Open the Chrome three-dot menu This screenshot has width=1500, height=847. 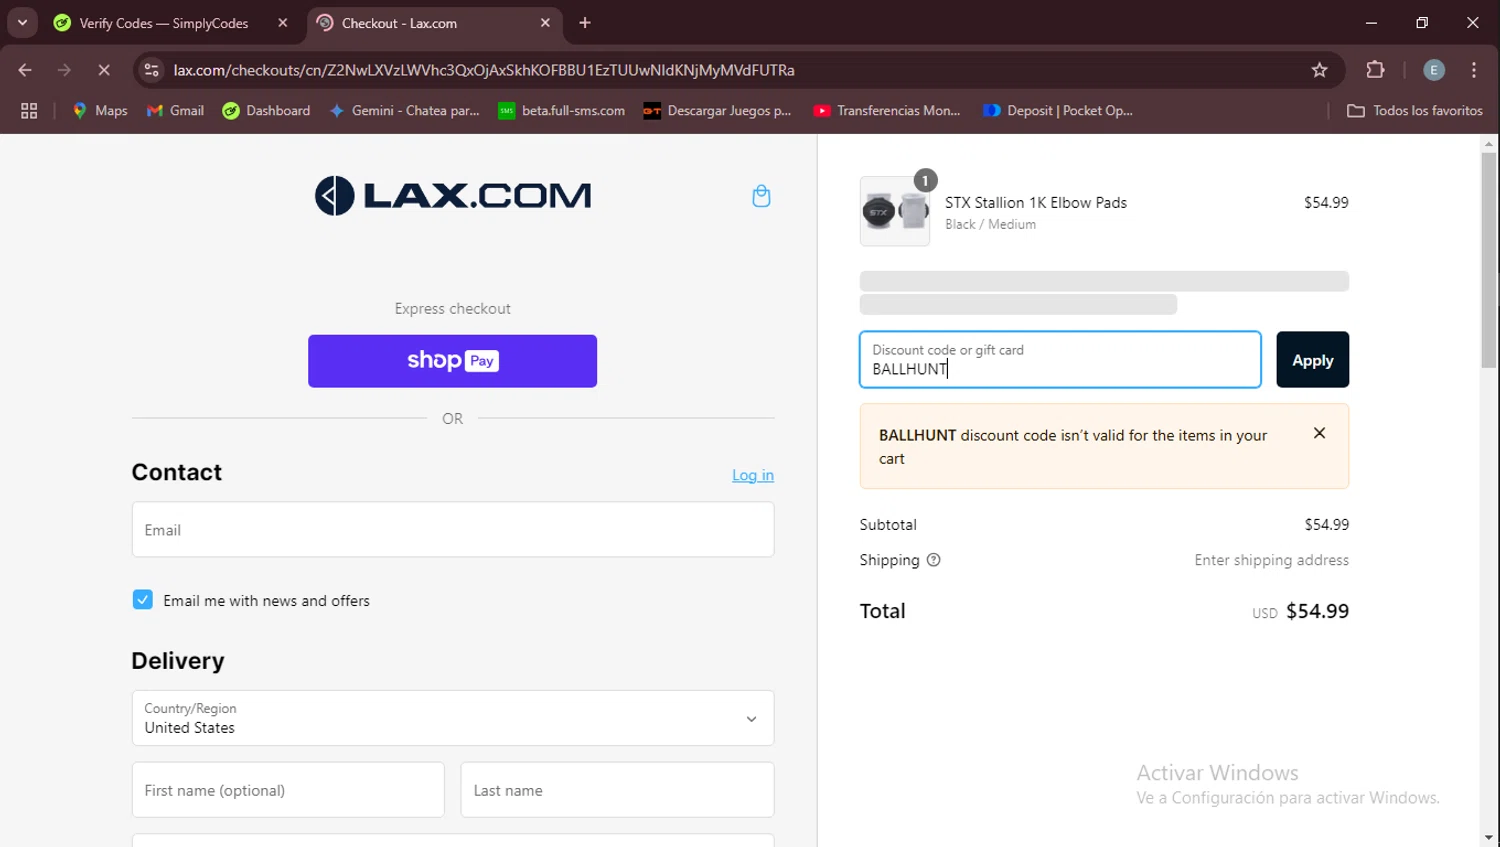click(x=1474, y=70)
